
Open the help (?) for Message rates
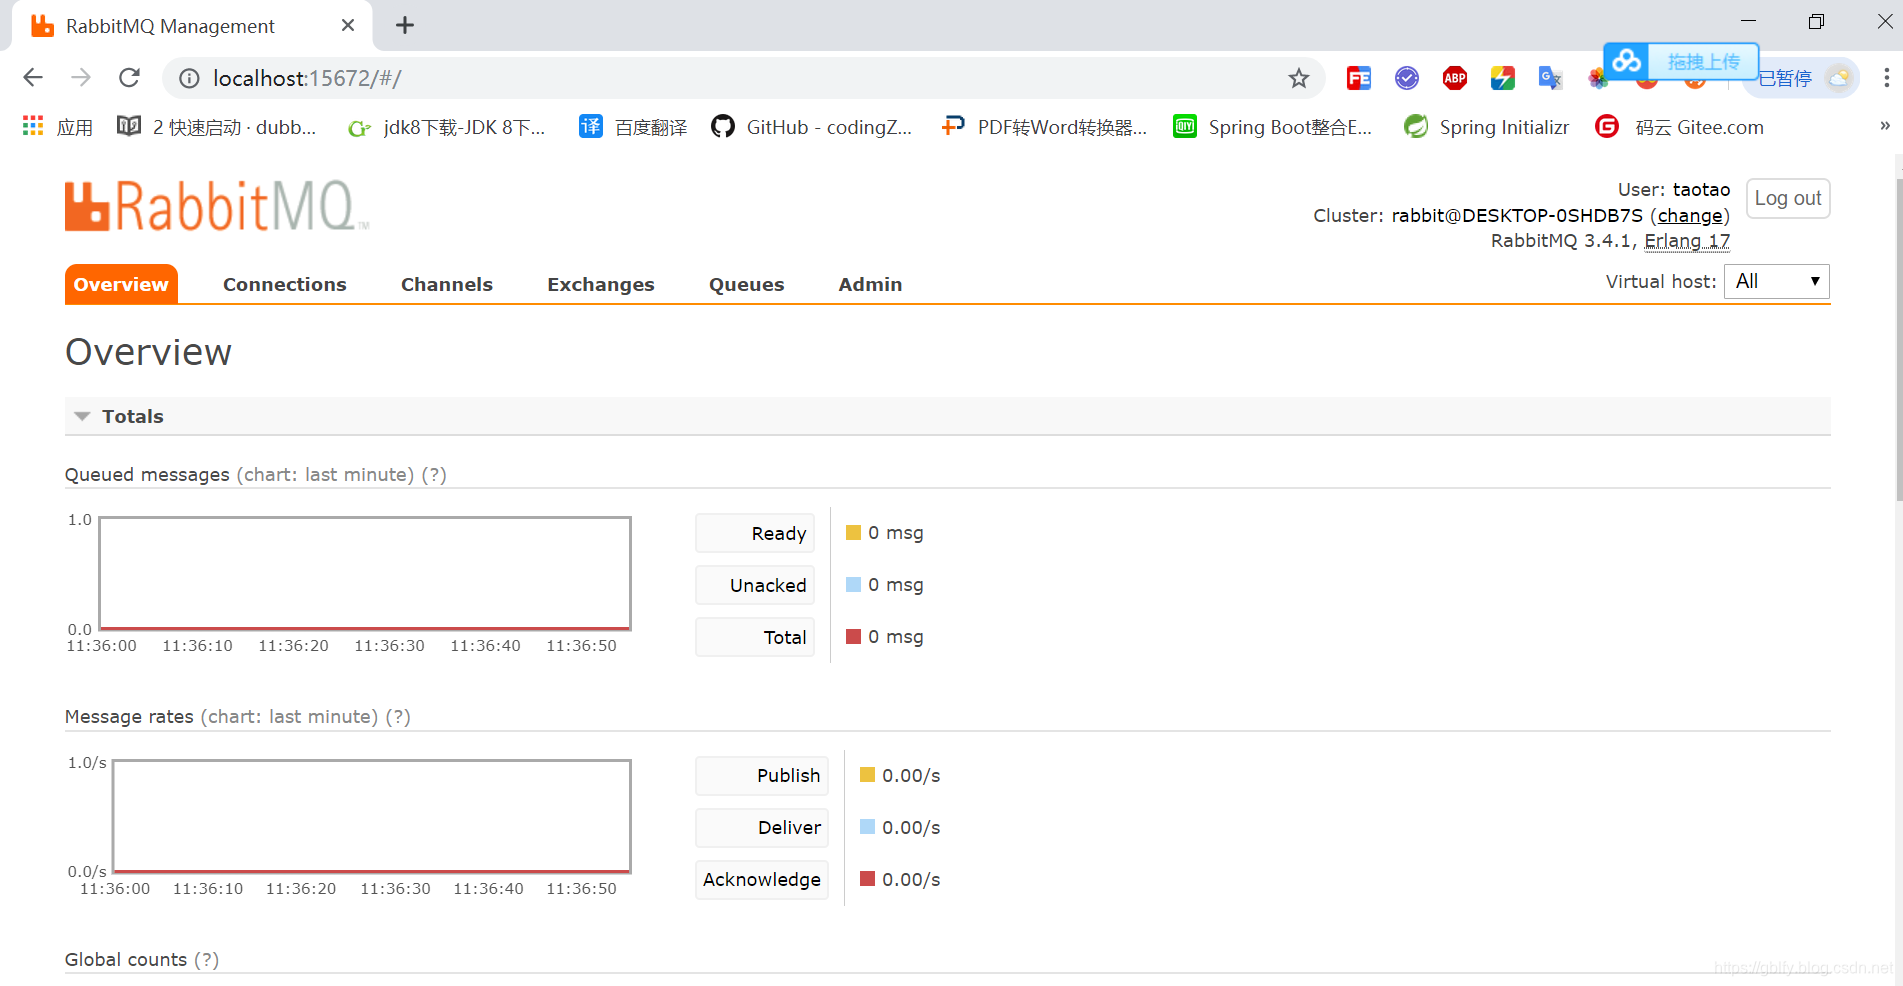point(398,716)
